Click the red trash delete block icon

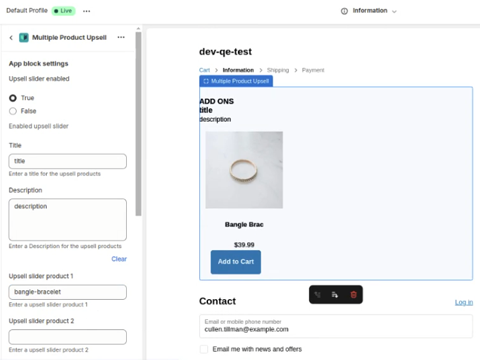(353, 295)
